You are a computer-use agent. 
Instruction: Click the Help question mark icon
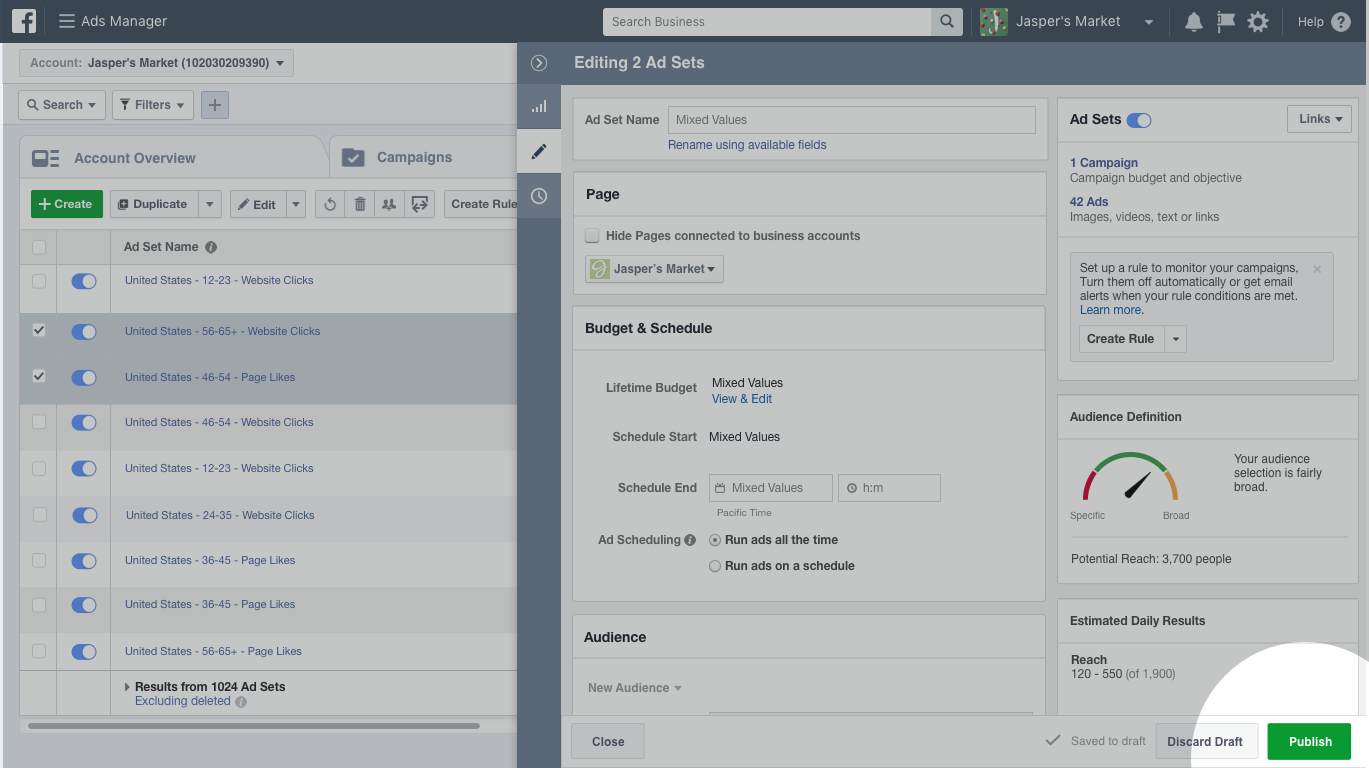tap(1341, 22)
